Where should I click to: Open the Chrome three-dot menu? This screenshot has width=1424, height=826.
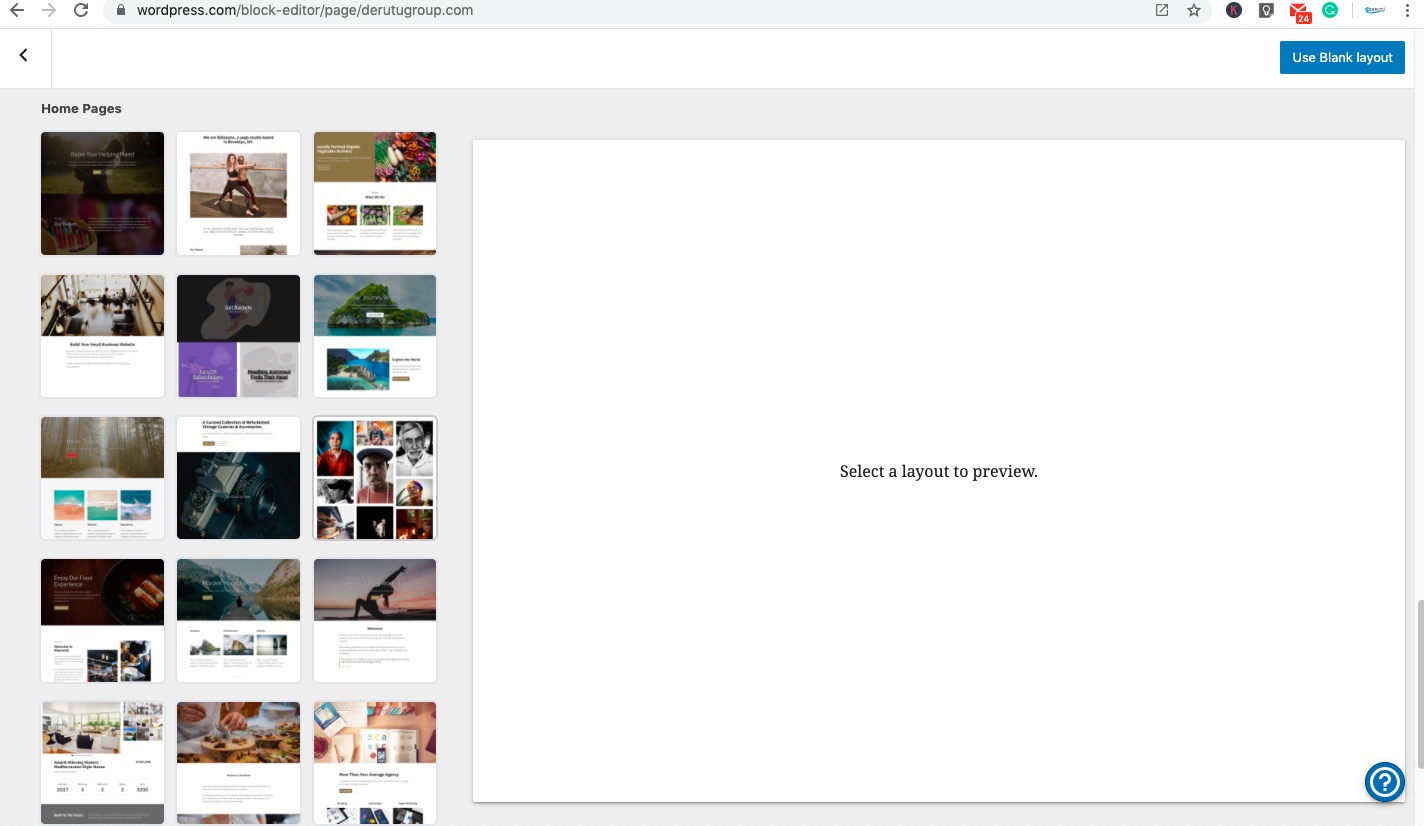(1407, 10)
